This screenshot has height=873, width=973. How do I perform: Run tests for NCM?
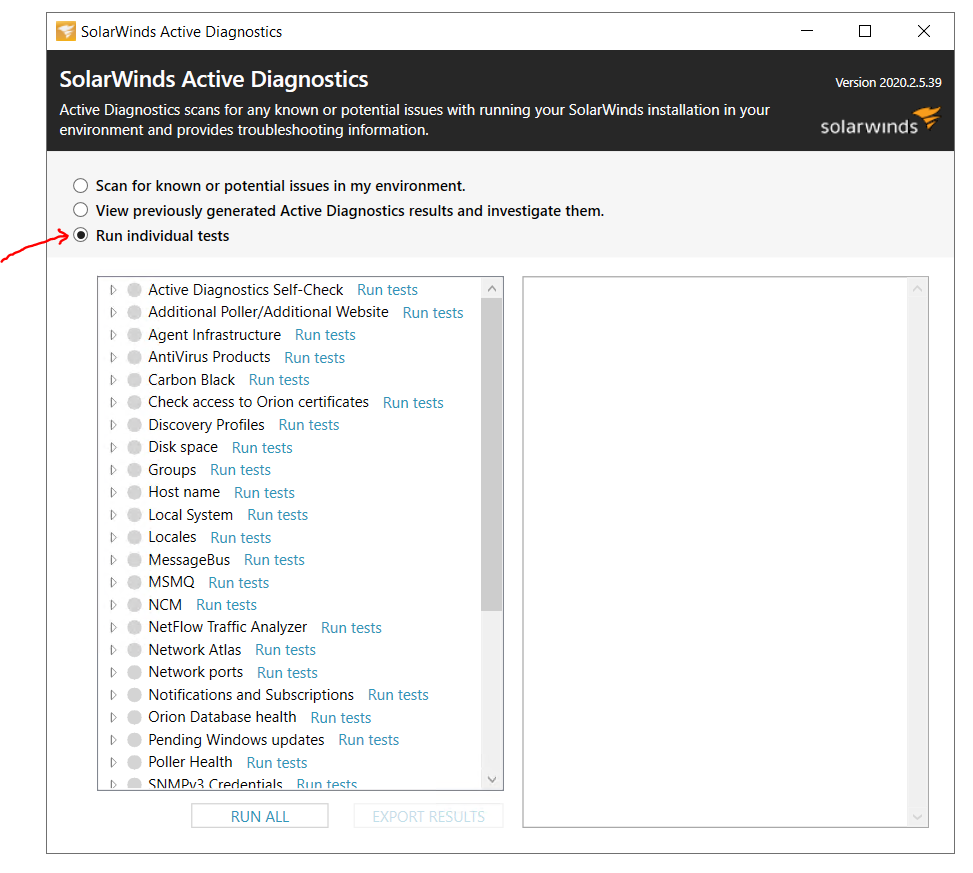[x=226, y=605]
